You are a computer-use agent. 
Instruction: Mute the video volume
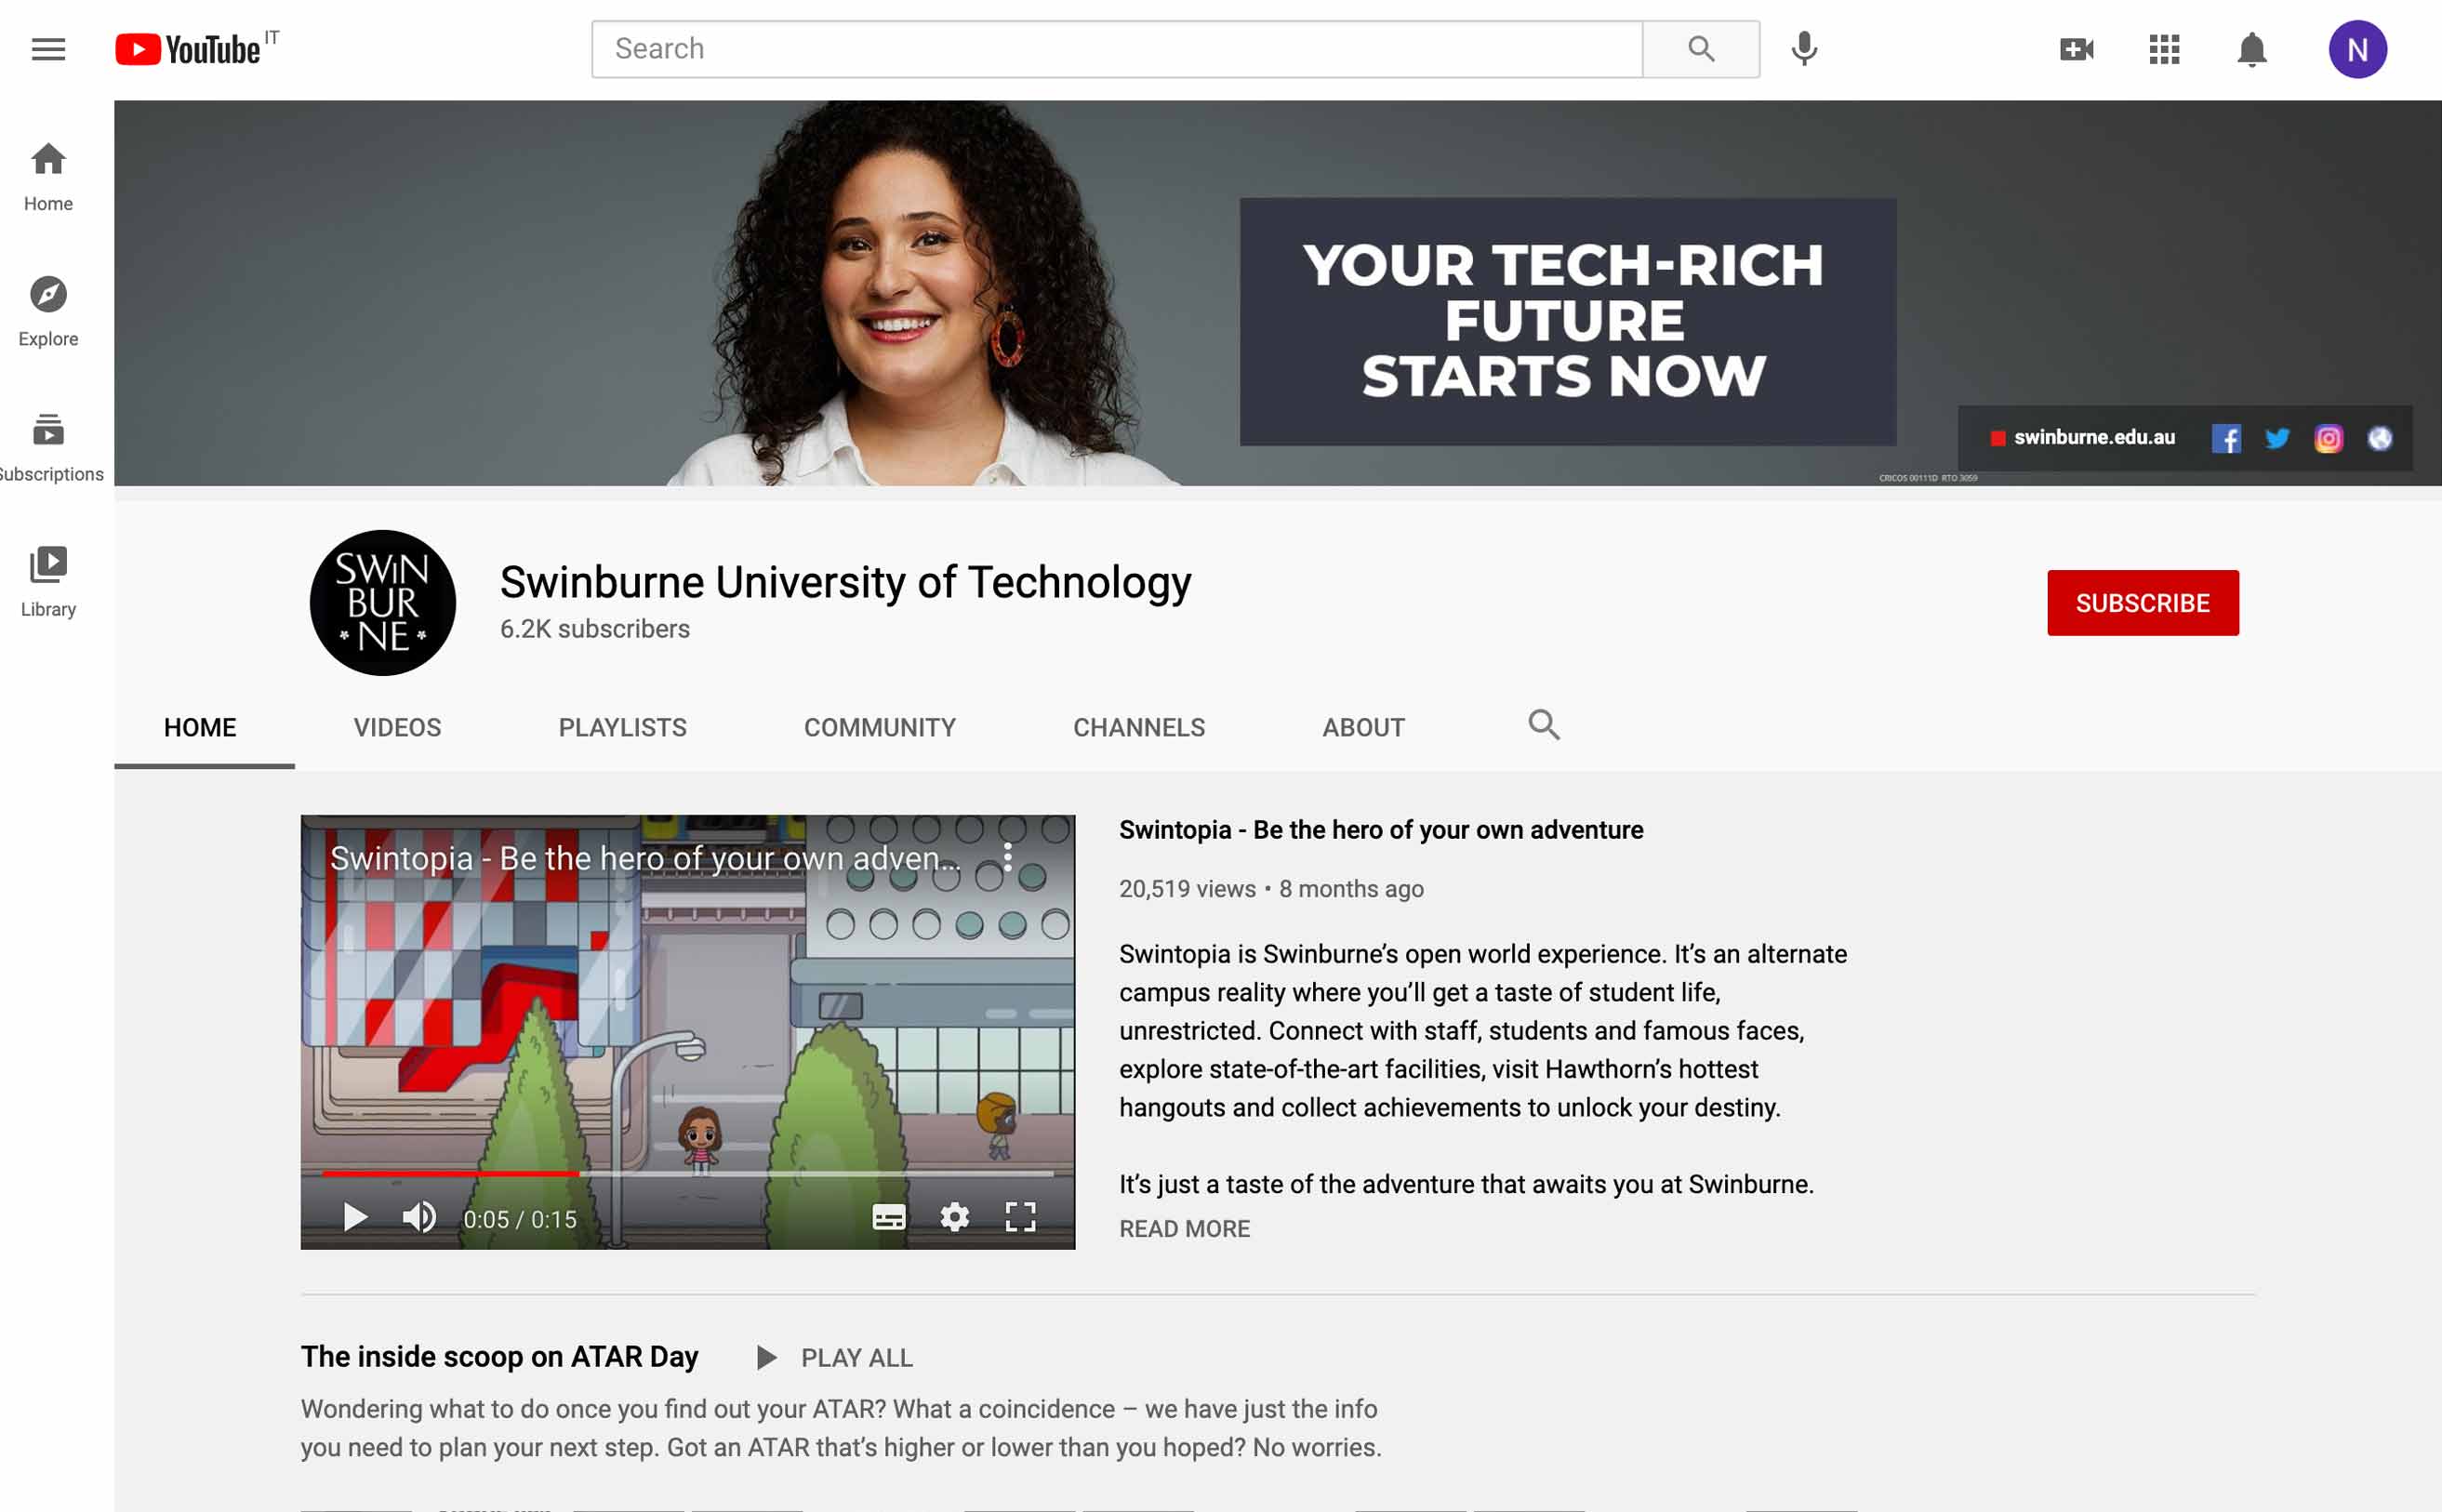[419, 1217]
